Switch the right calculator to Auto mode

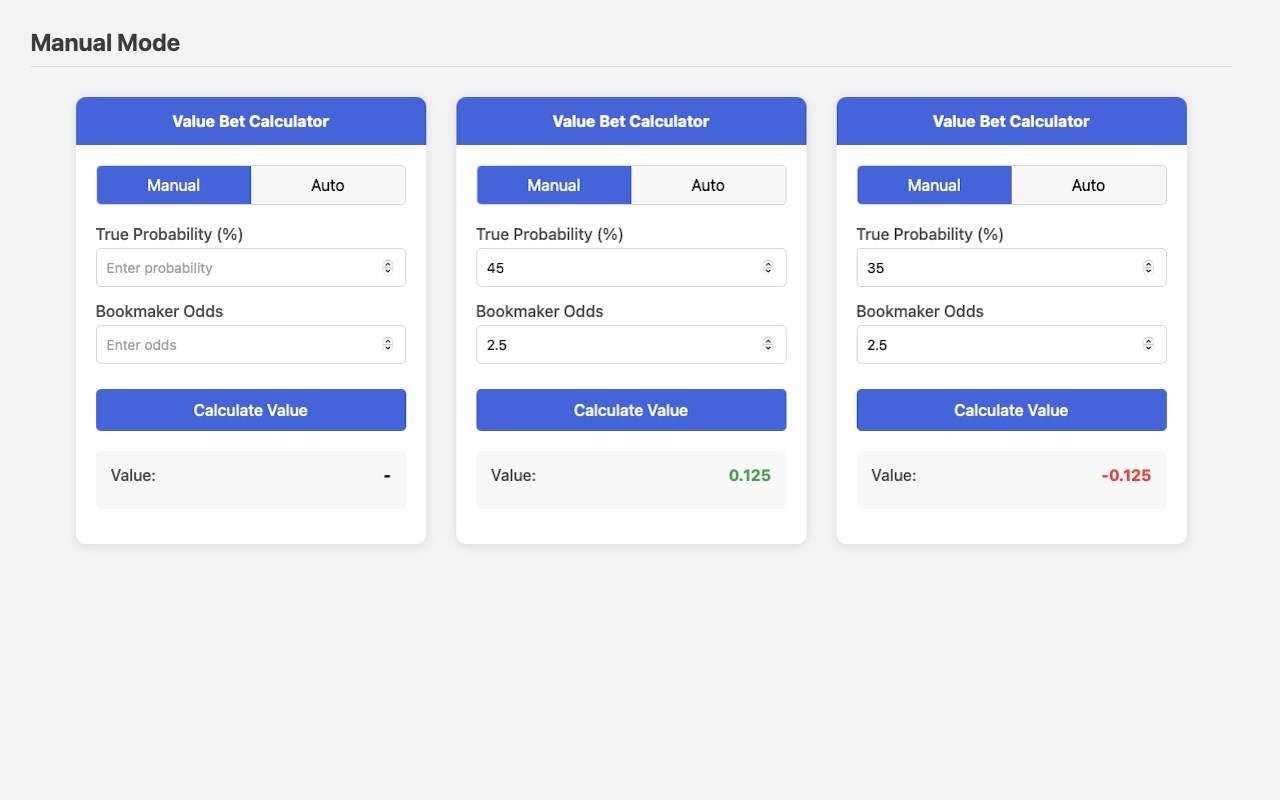coord(1088,185)
